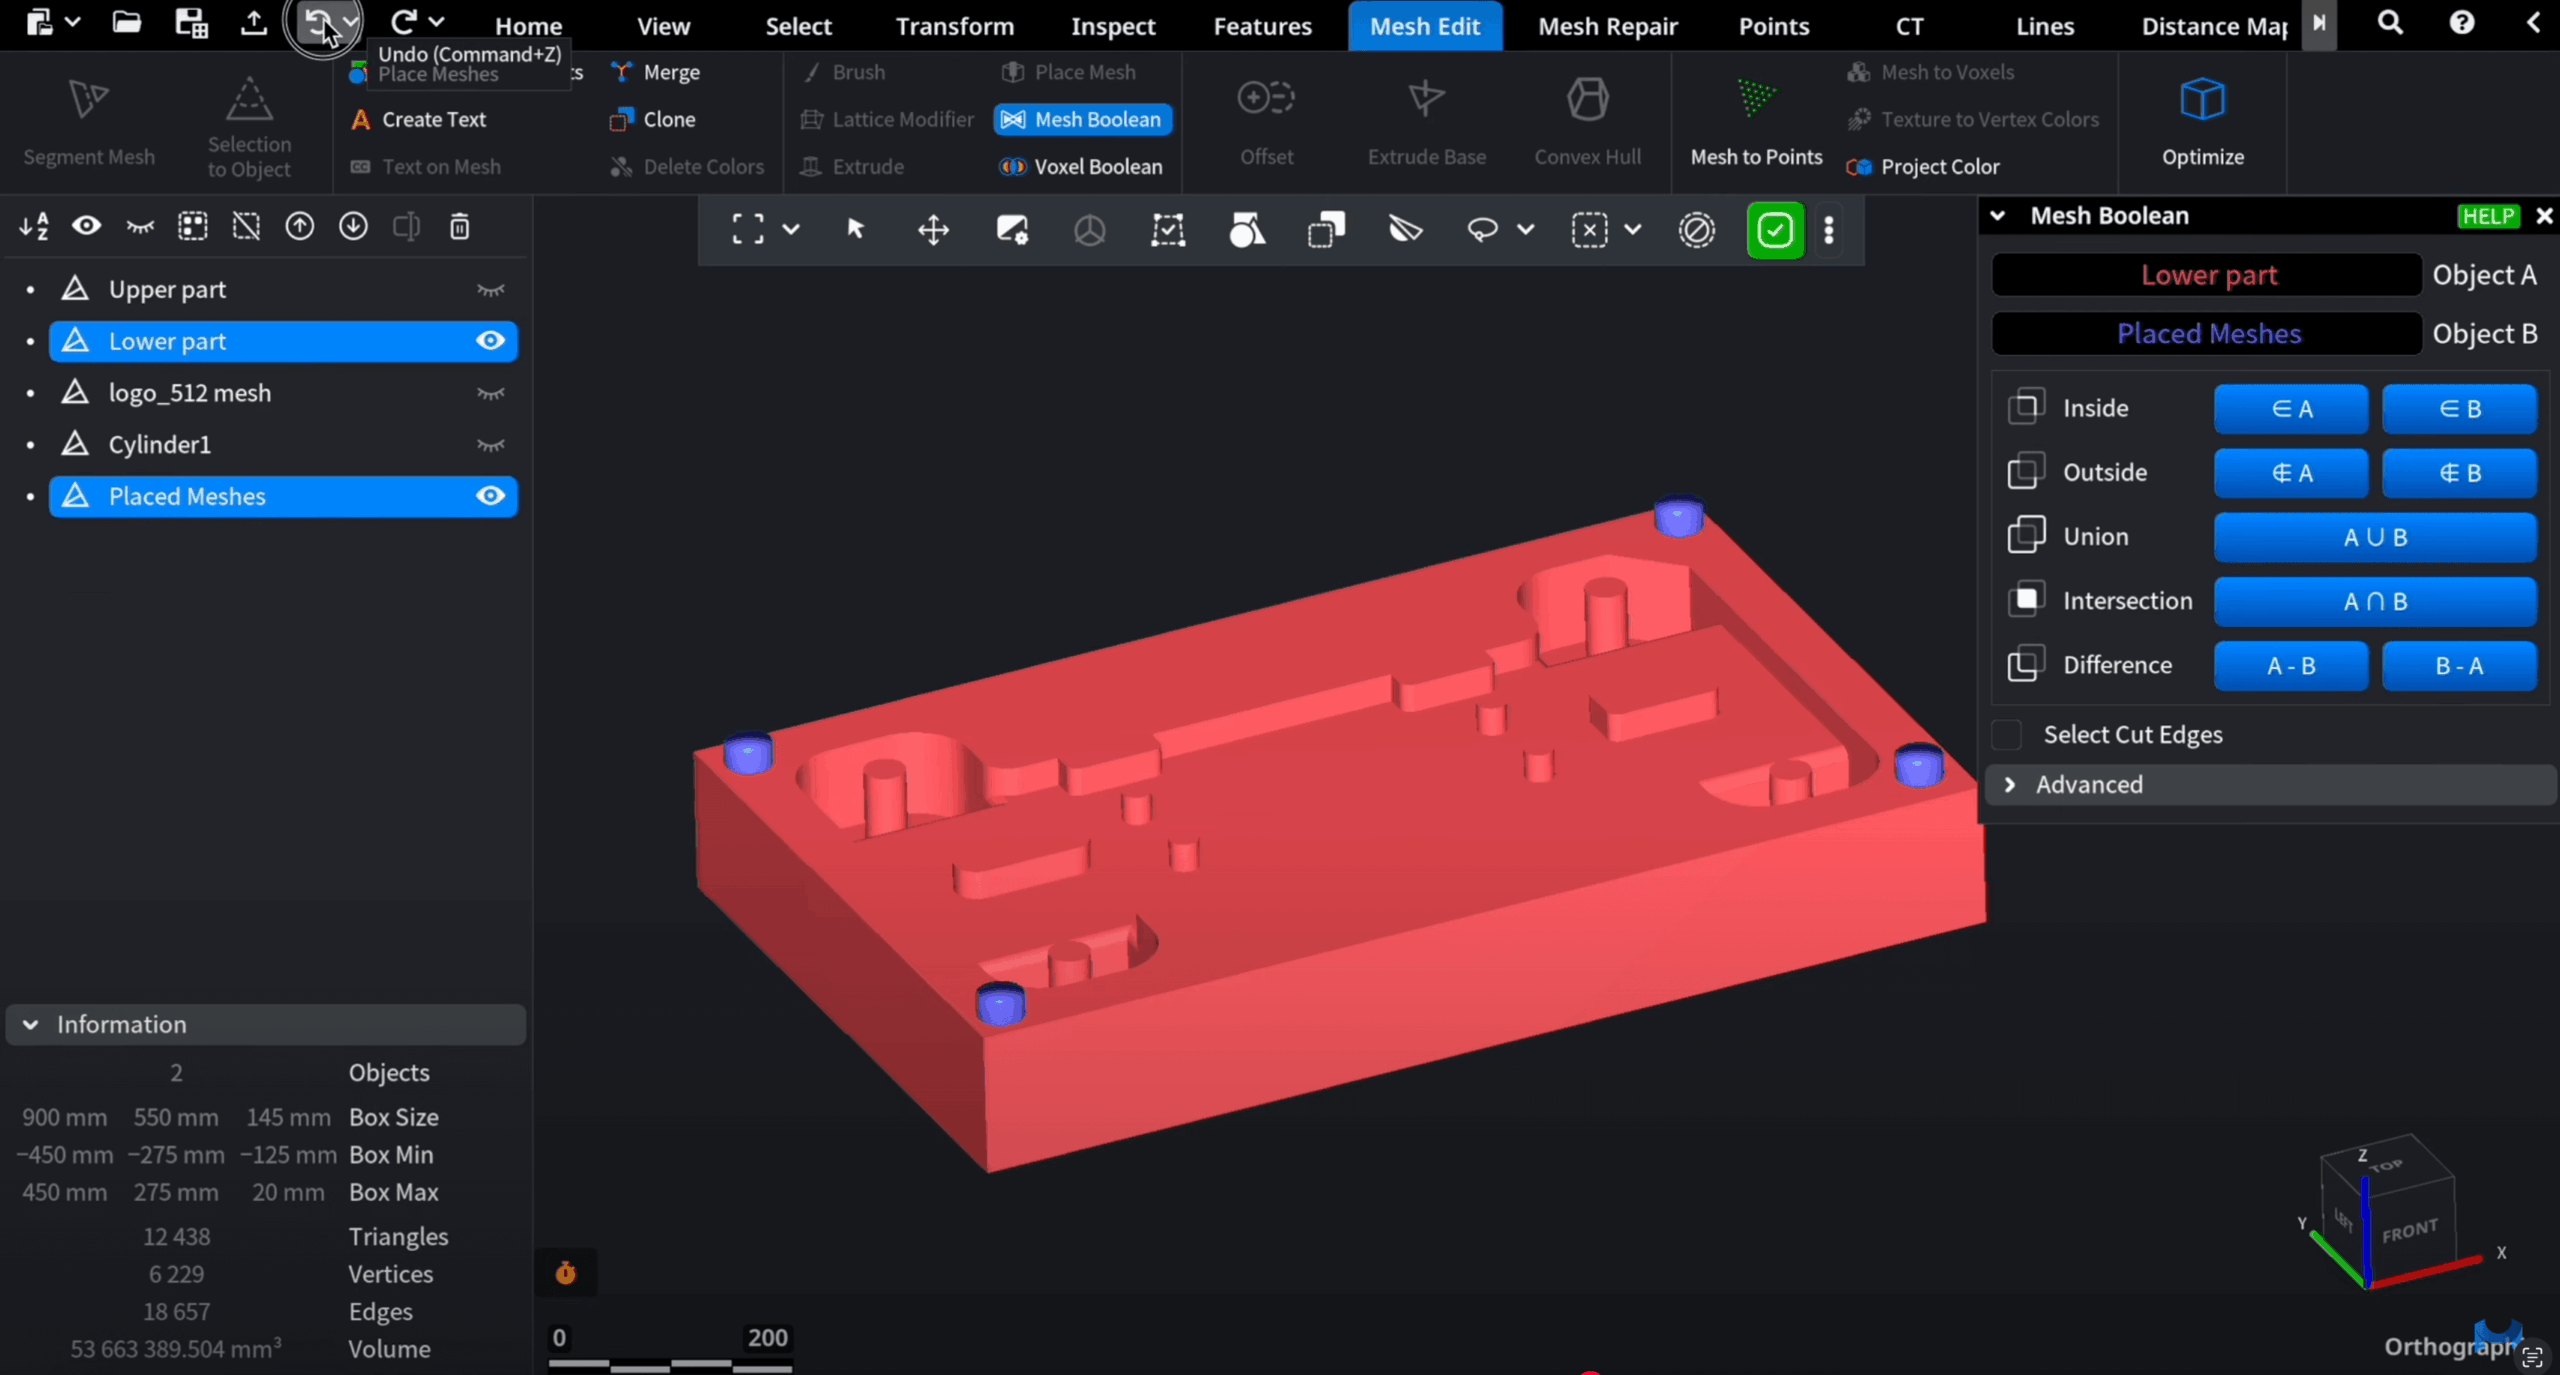Switch to the Mesh Repair tab
The image size is (2560, 1375).
1607,26
